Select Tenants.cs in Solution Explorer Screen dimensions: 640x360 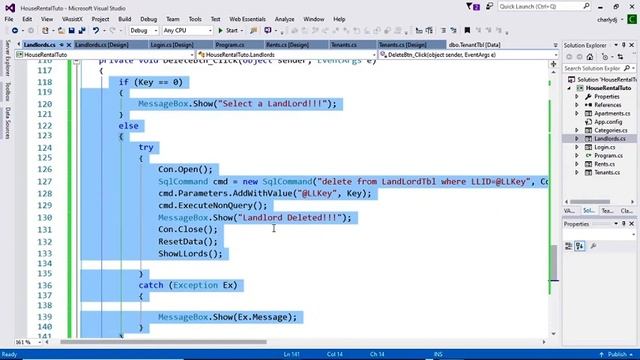click(x=607, y=172)
